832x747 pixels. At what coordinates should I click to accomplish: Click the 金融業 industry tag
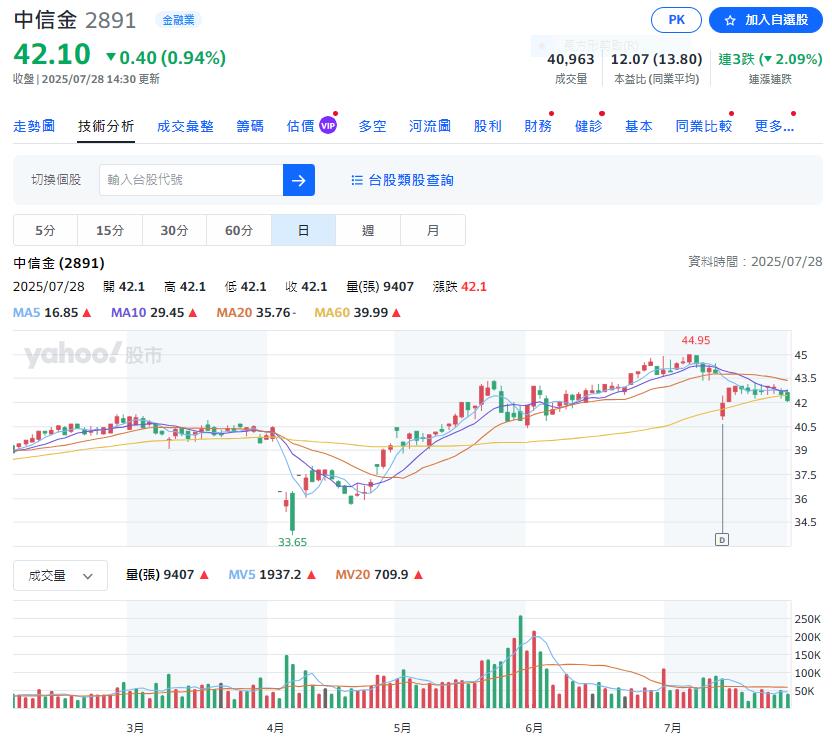point(178,20)
